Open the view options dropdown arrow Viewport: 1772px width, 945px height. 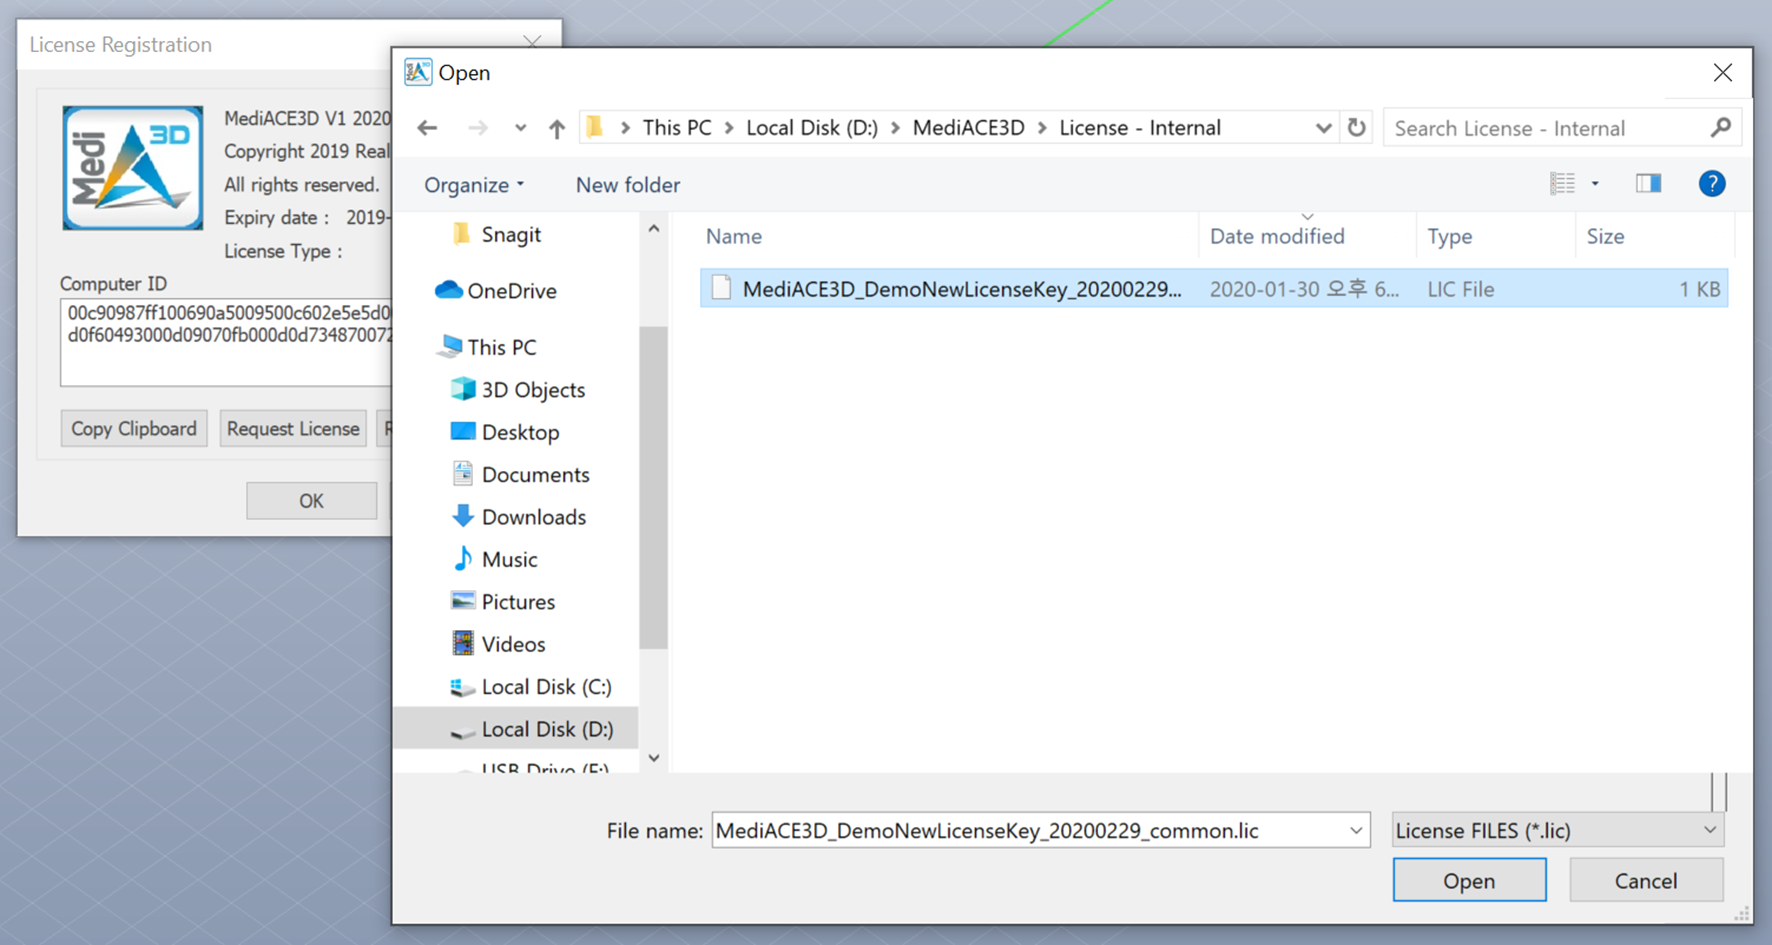point(1595,184)
